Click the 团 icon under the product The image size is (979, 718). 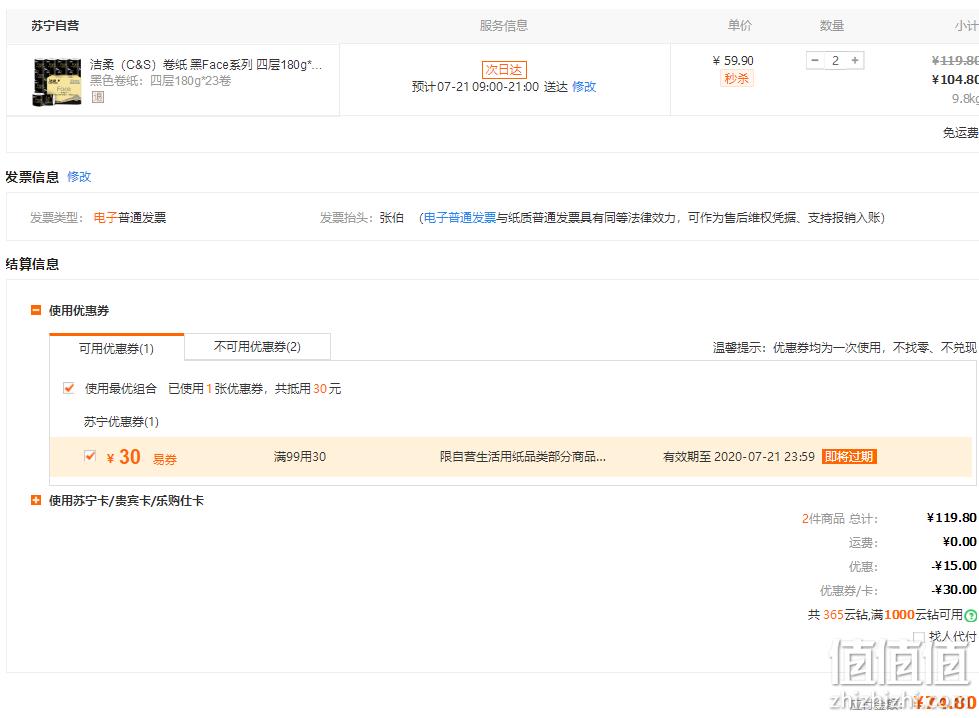click(98, 97)
